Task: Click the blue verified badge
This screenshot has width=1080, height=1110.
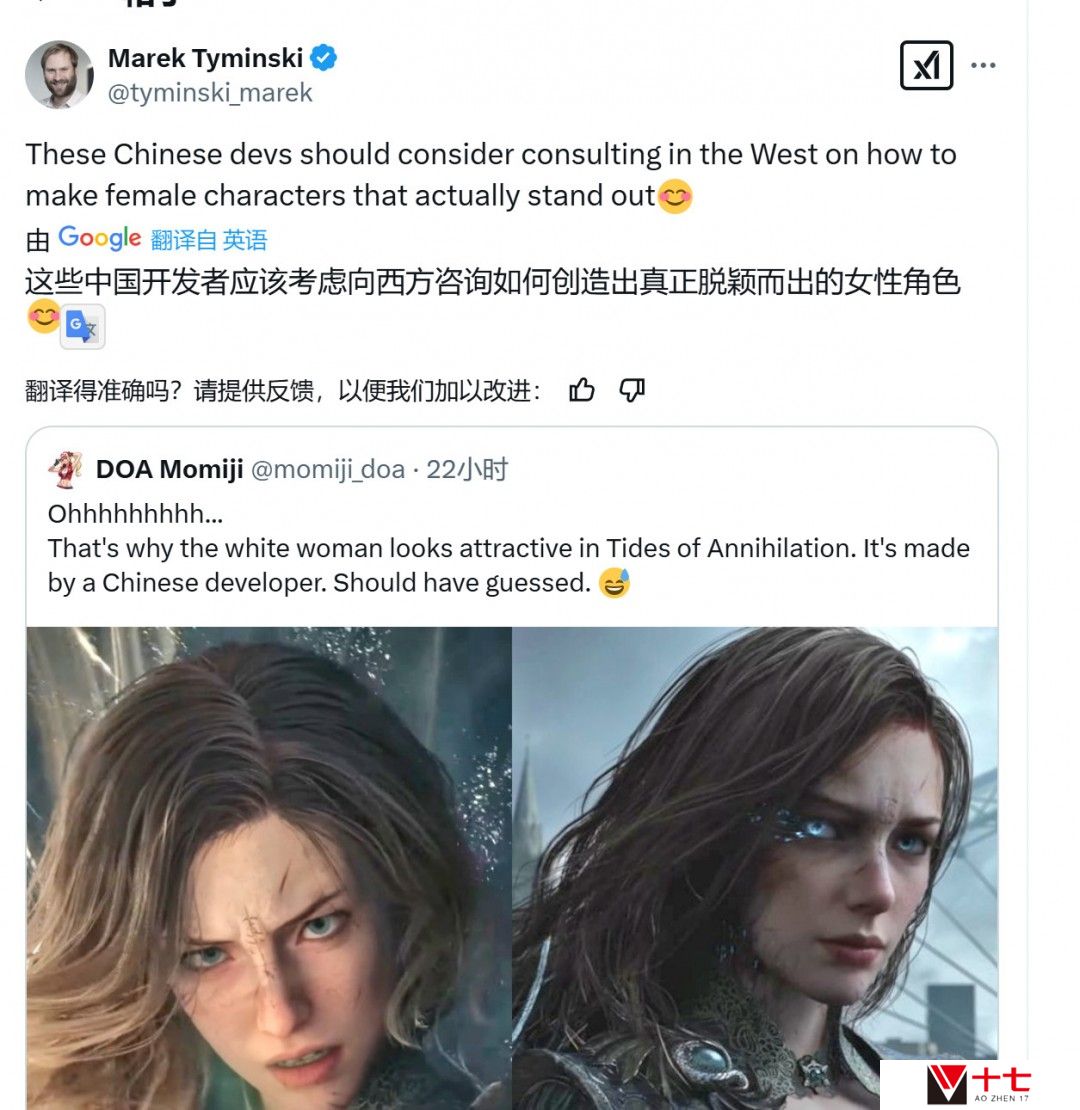Action: (x=323, y=58)
